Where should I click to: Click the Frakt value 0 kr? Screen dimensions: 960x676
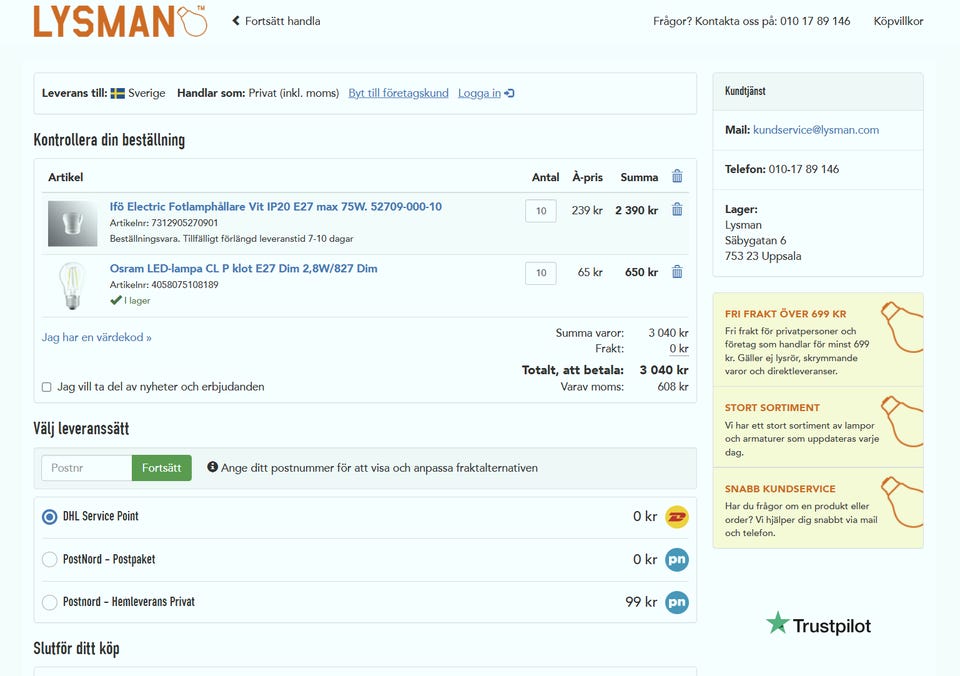pyautogui.click(x=679, y=348)
